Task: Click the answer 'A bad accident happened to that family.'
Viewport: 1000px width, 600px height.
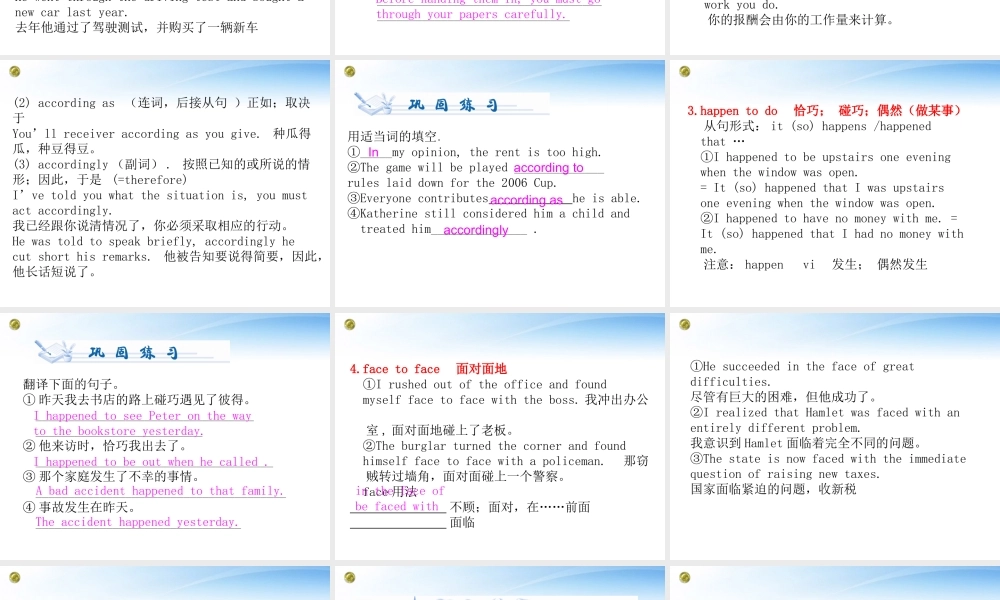Action: 159,491
